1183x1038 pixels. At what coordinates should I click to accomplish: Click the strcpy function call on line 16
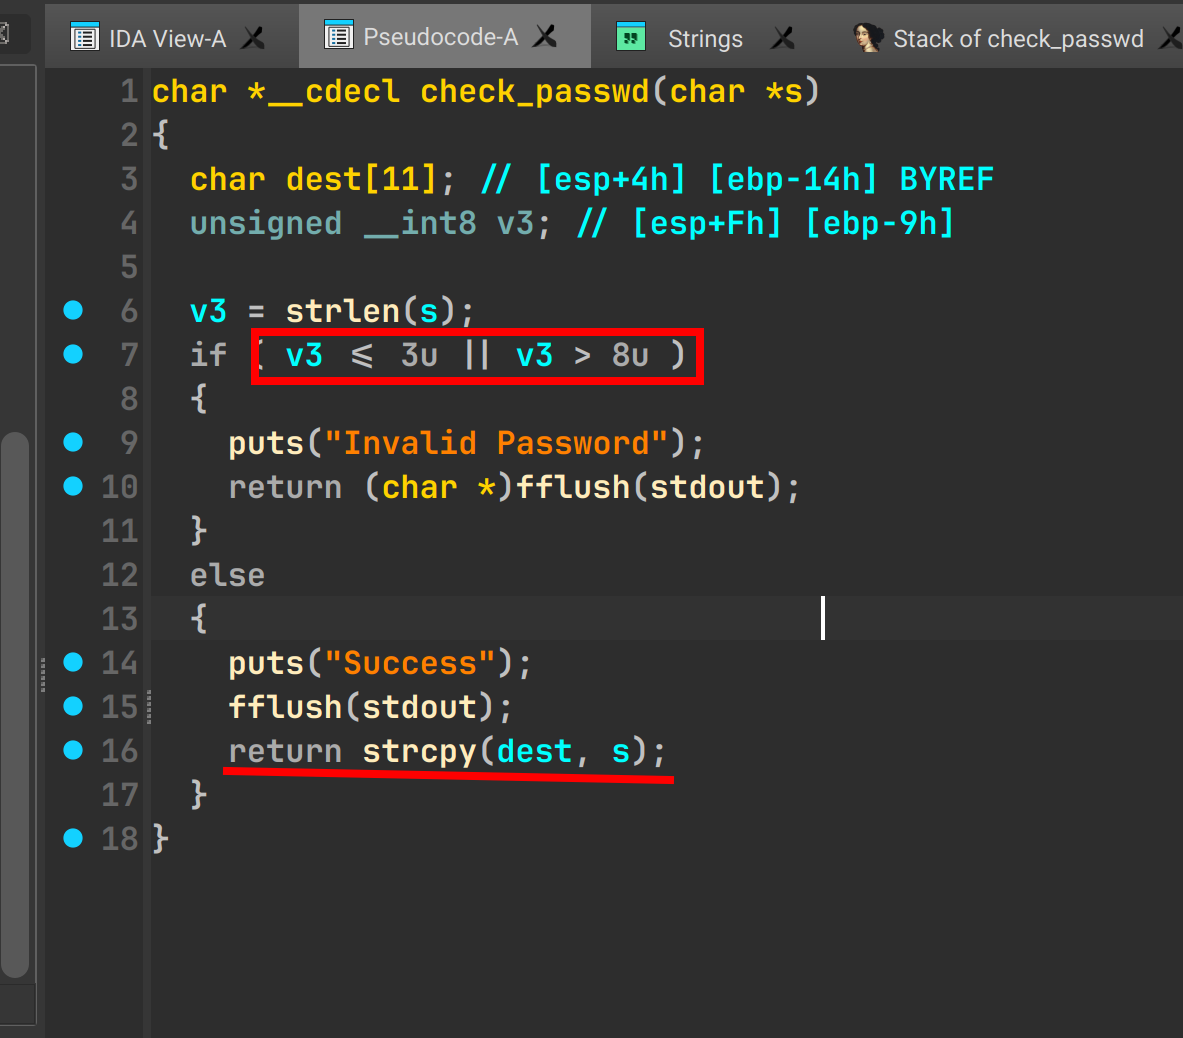click(x=418, y=751)
